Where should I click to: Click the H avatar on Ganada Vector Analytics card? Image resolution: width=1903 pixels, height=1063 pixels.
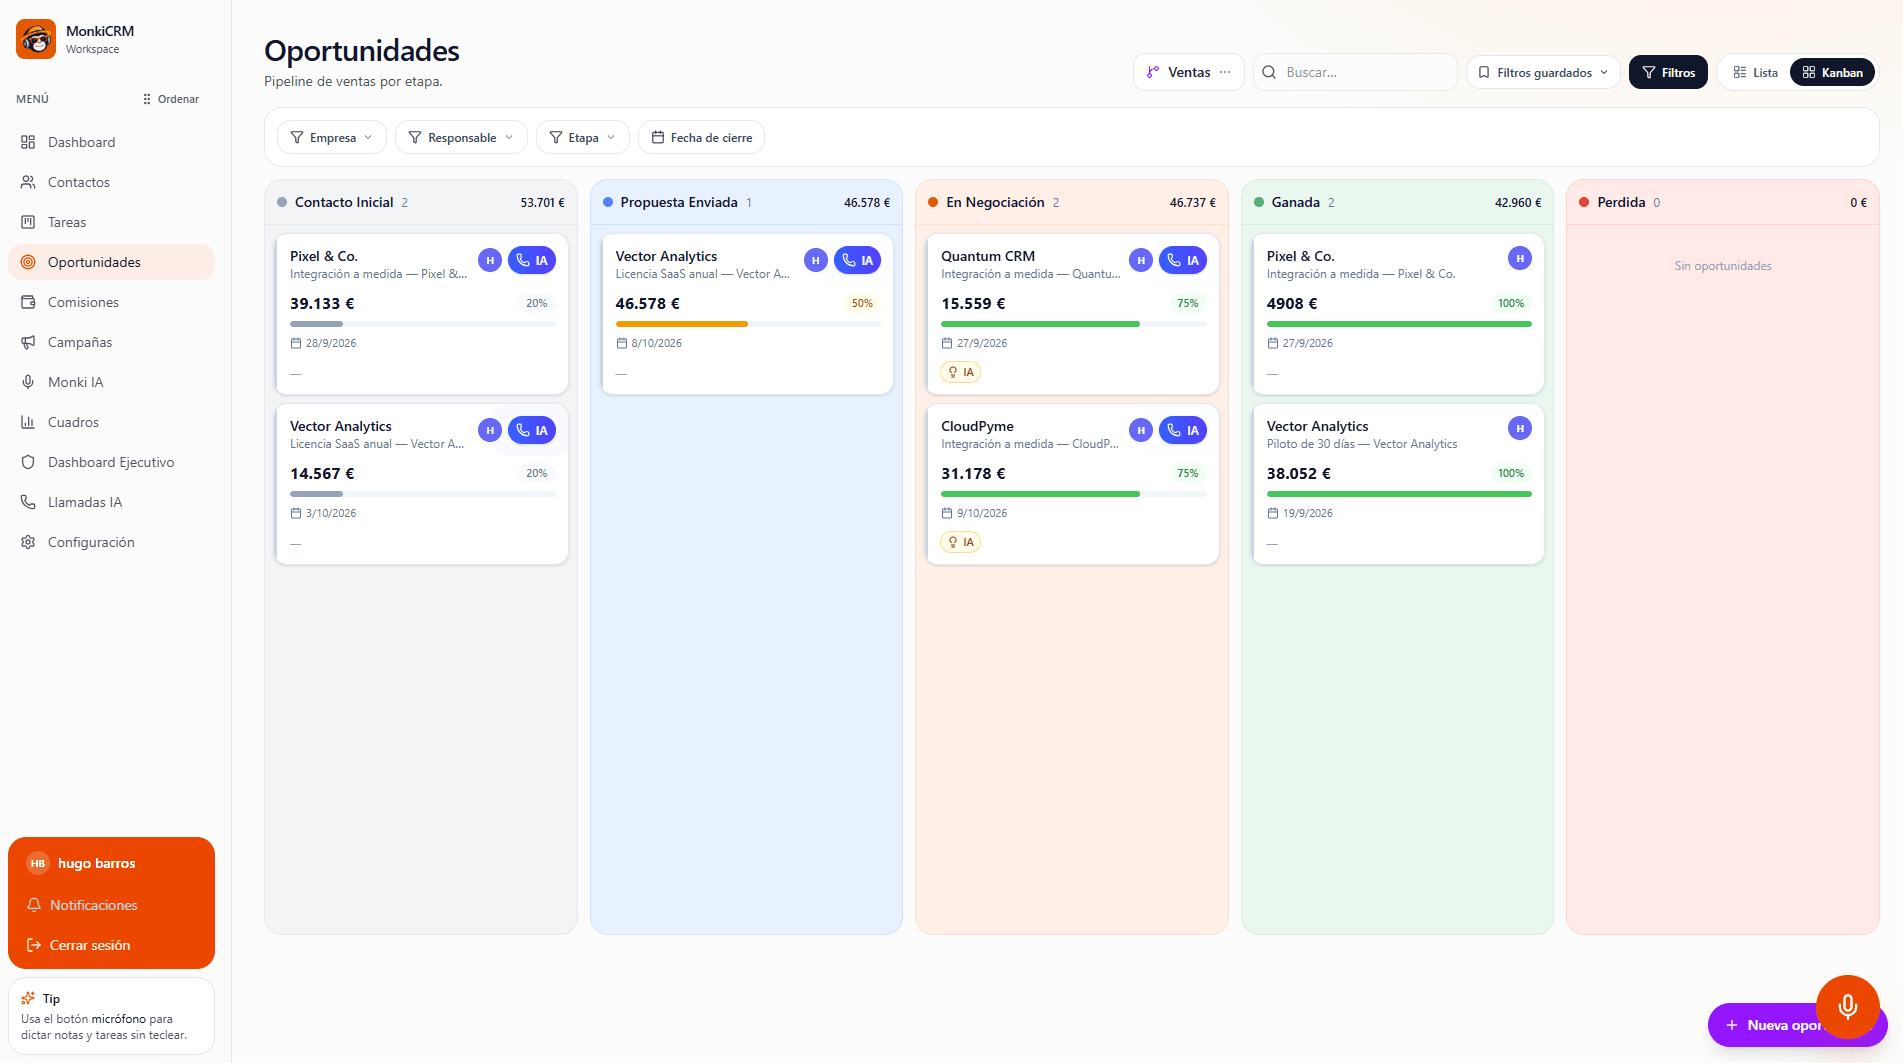1520,428
